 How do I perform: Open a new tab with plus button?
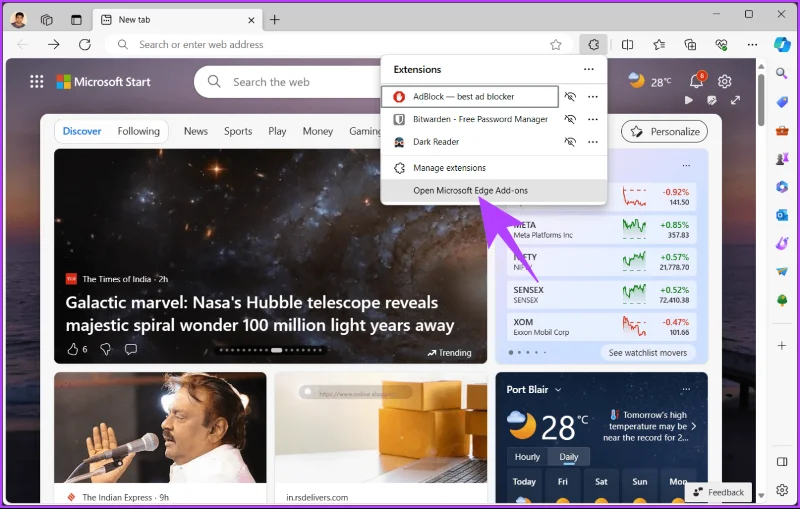(x=274, y=20)
